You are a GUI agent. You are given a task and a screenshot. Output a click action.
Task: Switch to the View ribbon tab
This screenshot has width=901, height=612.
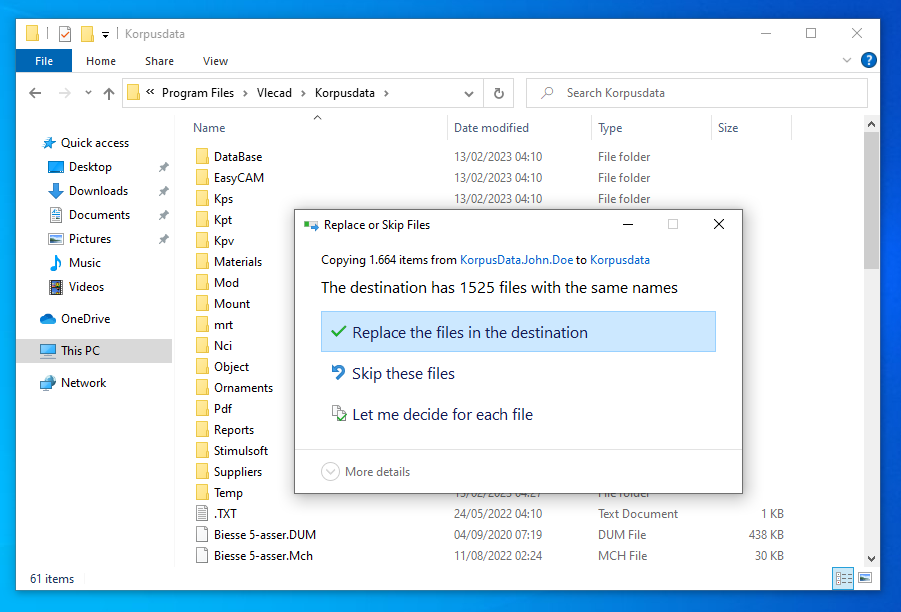(x=215, y=61)
